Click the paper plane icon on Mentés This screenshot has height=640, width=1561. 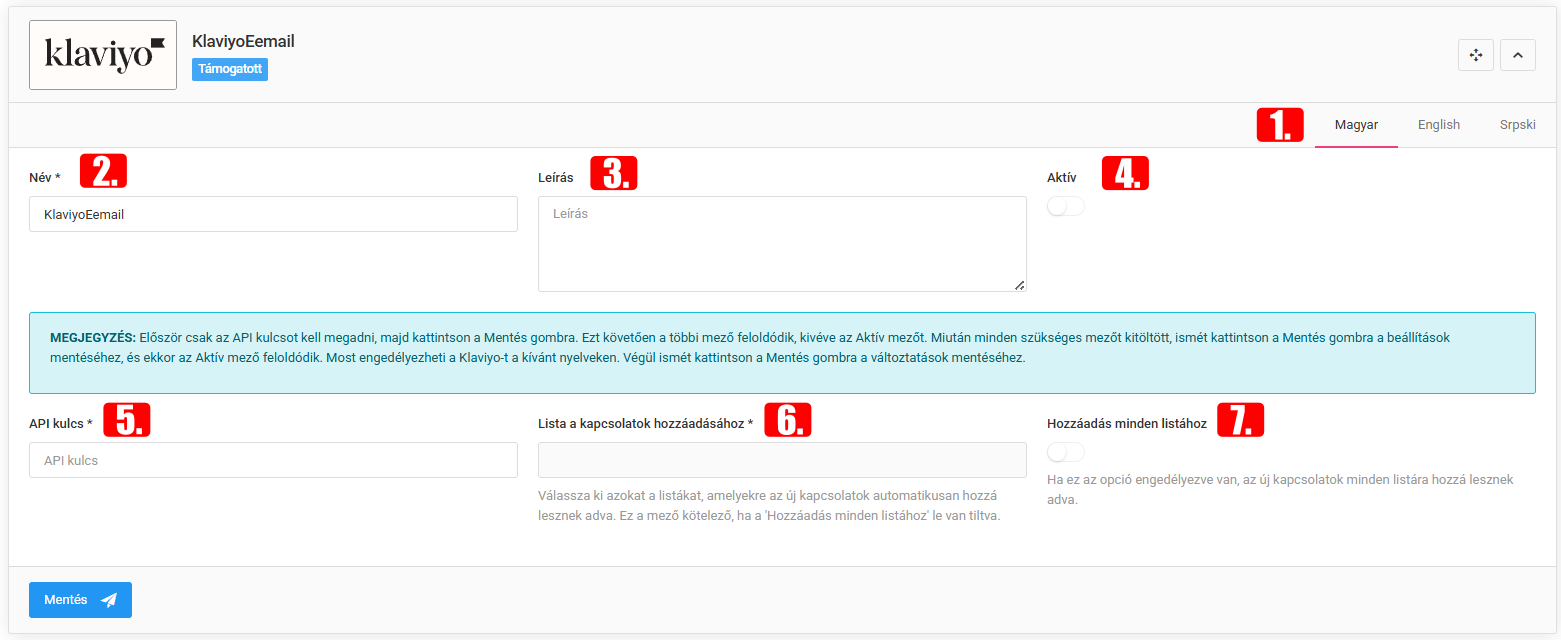[109, 600]
